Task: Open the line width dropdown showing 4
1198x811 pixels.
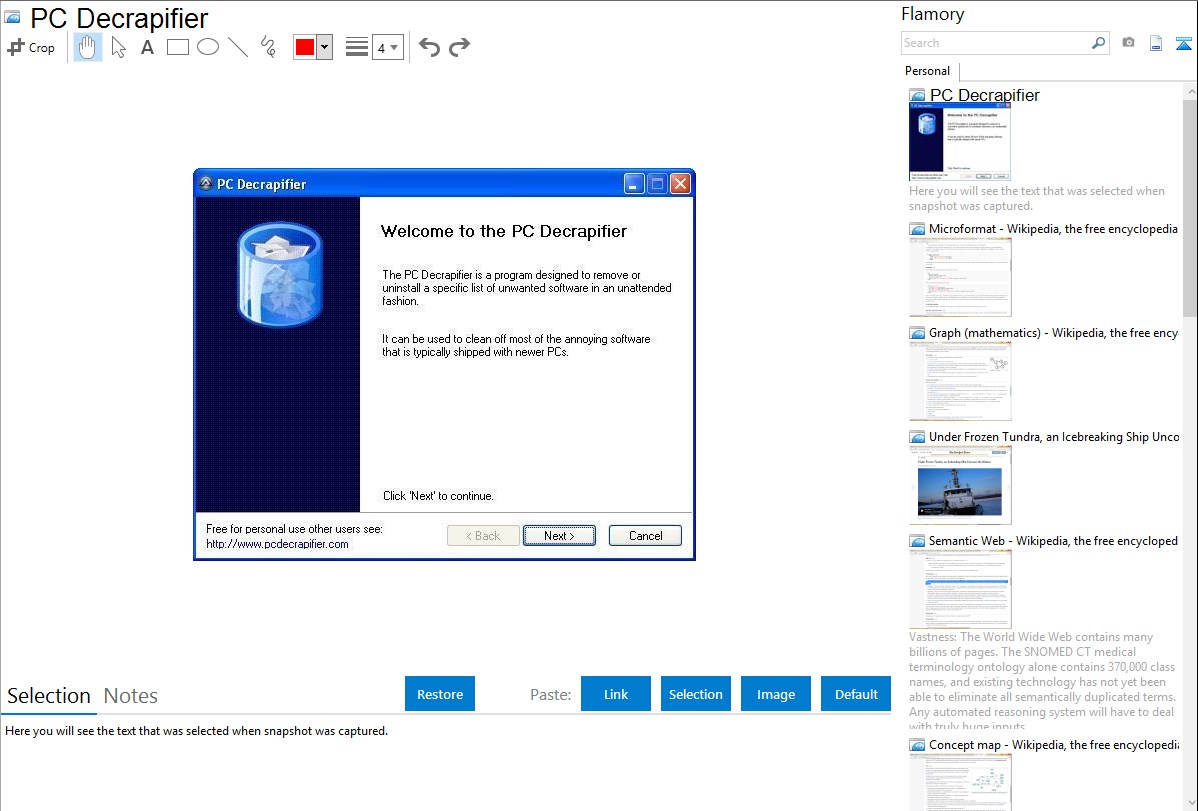Action: 387,47
